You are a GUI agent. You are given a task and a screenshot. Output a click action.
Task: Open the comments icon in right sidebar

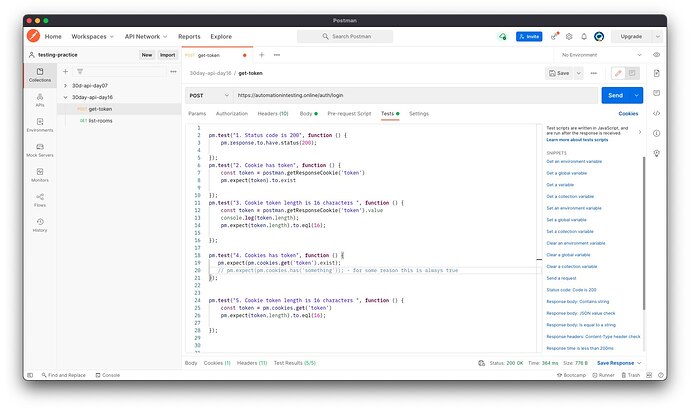point(657,93)
